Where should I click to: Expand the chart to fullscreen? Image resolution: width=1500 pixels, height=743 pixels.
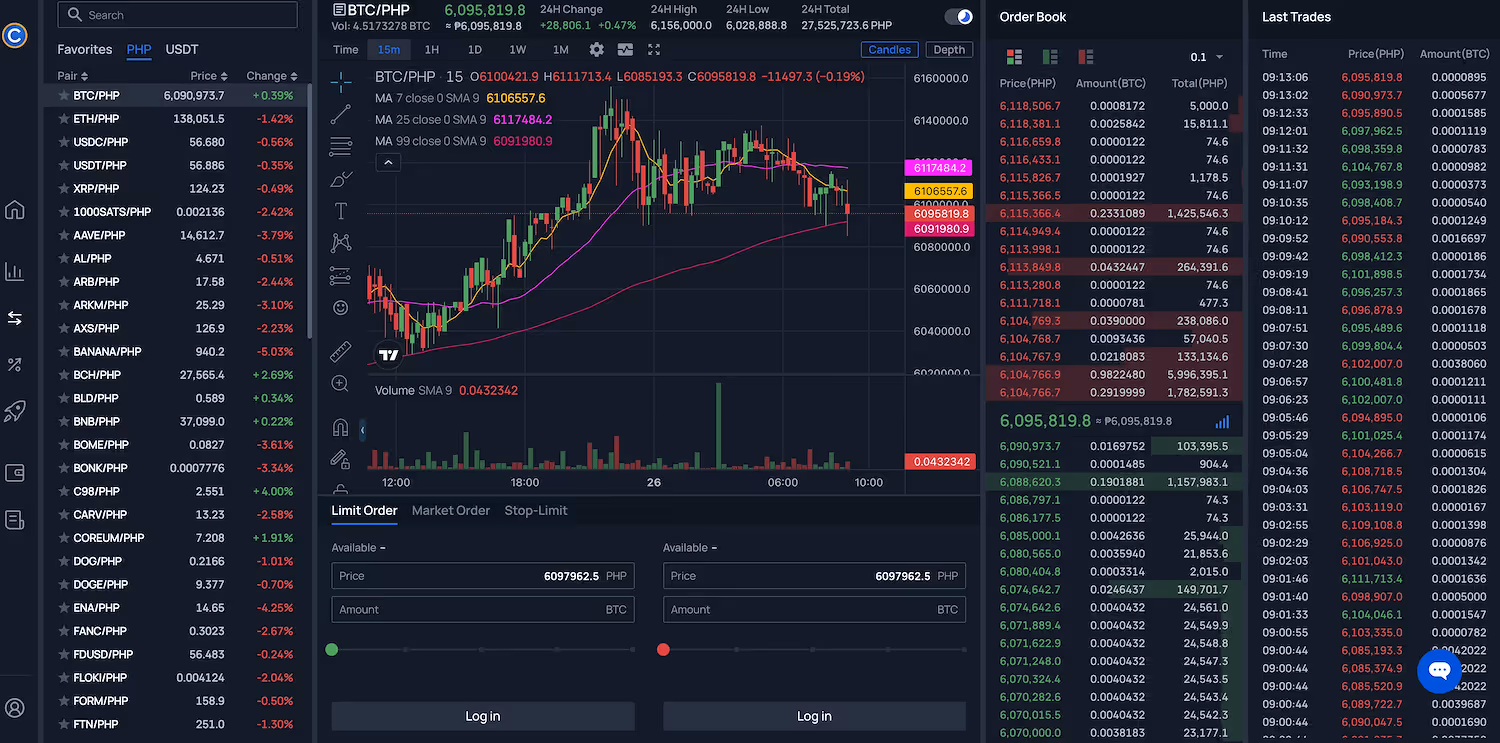pyautogui.click(x=654, y=49)
